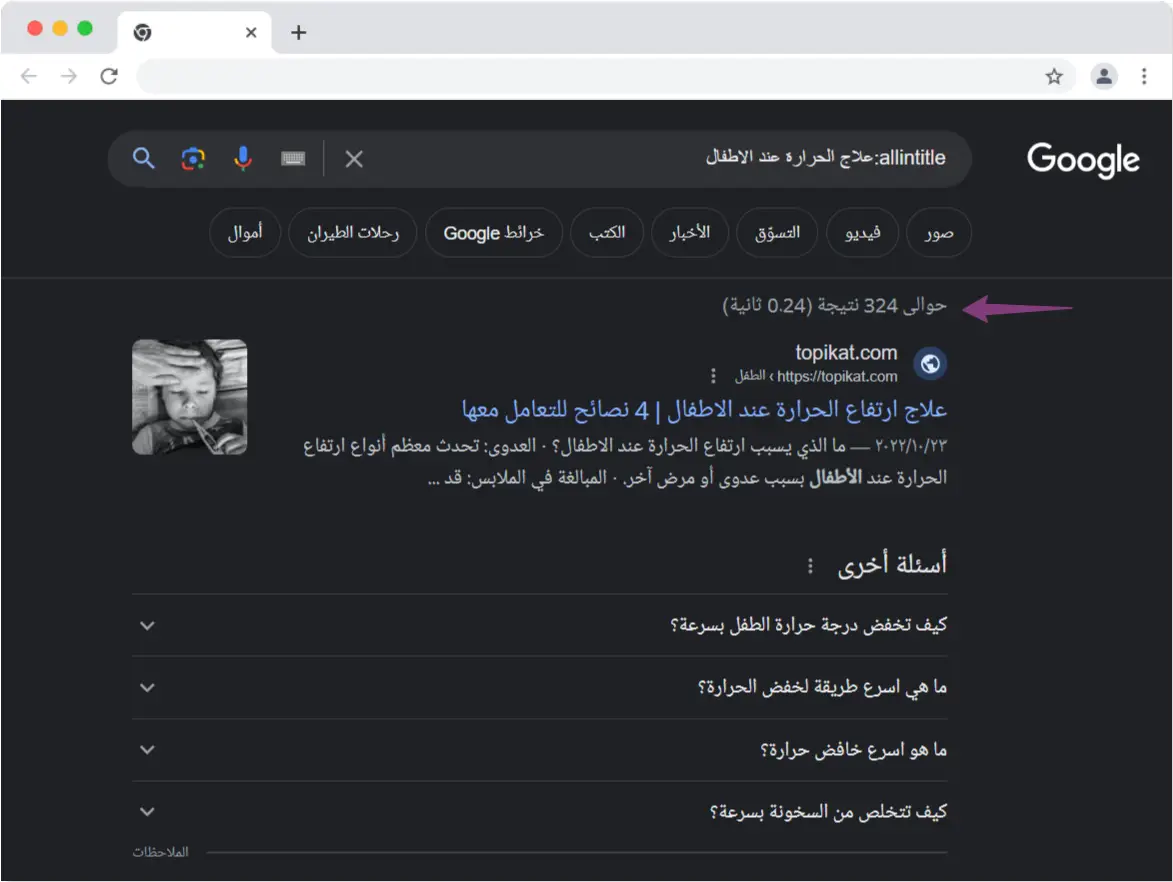Screen dimensions: 1173x882
Task: Switch to the صور image results tab
Action: 938,232
